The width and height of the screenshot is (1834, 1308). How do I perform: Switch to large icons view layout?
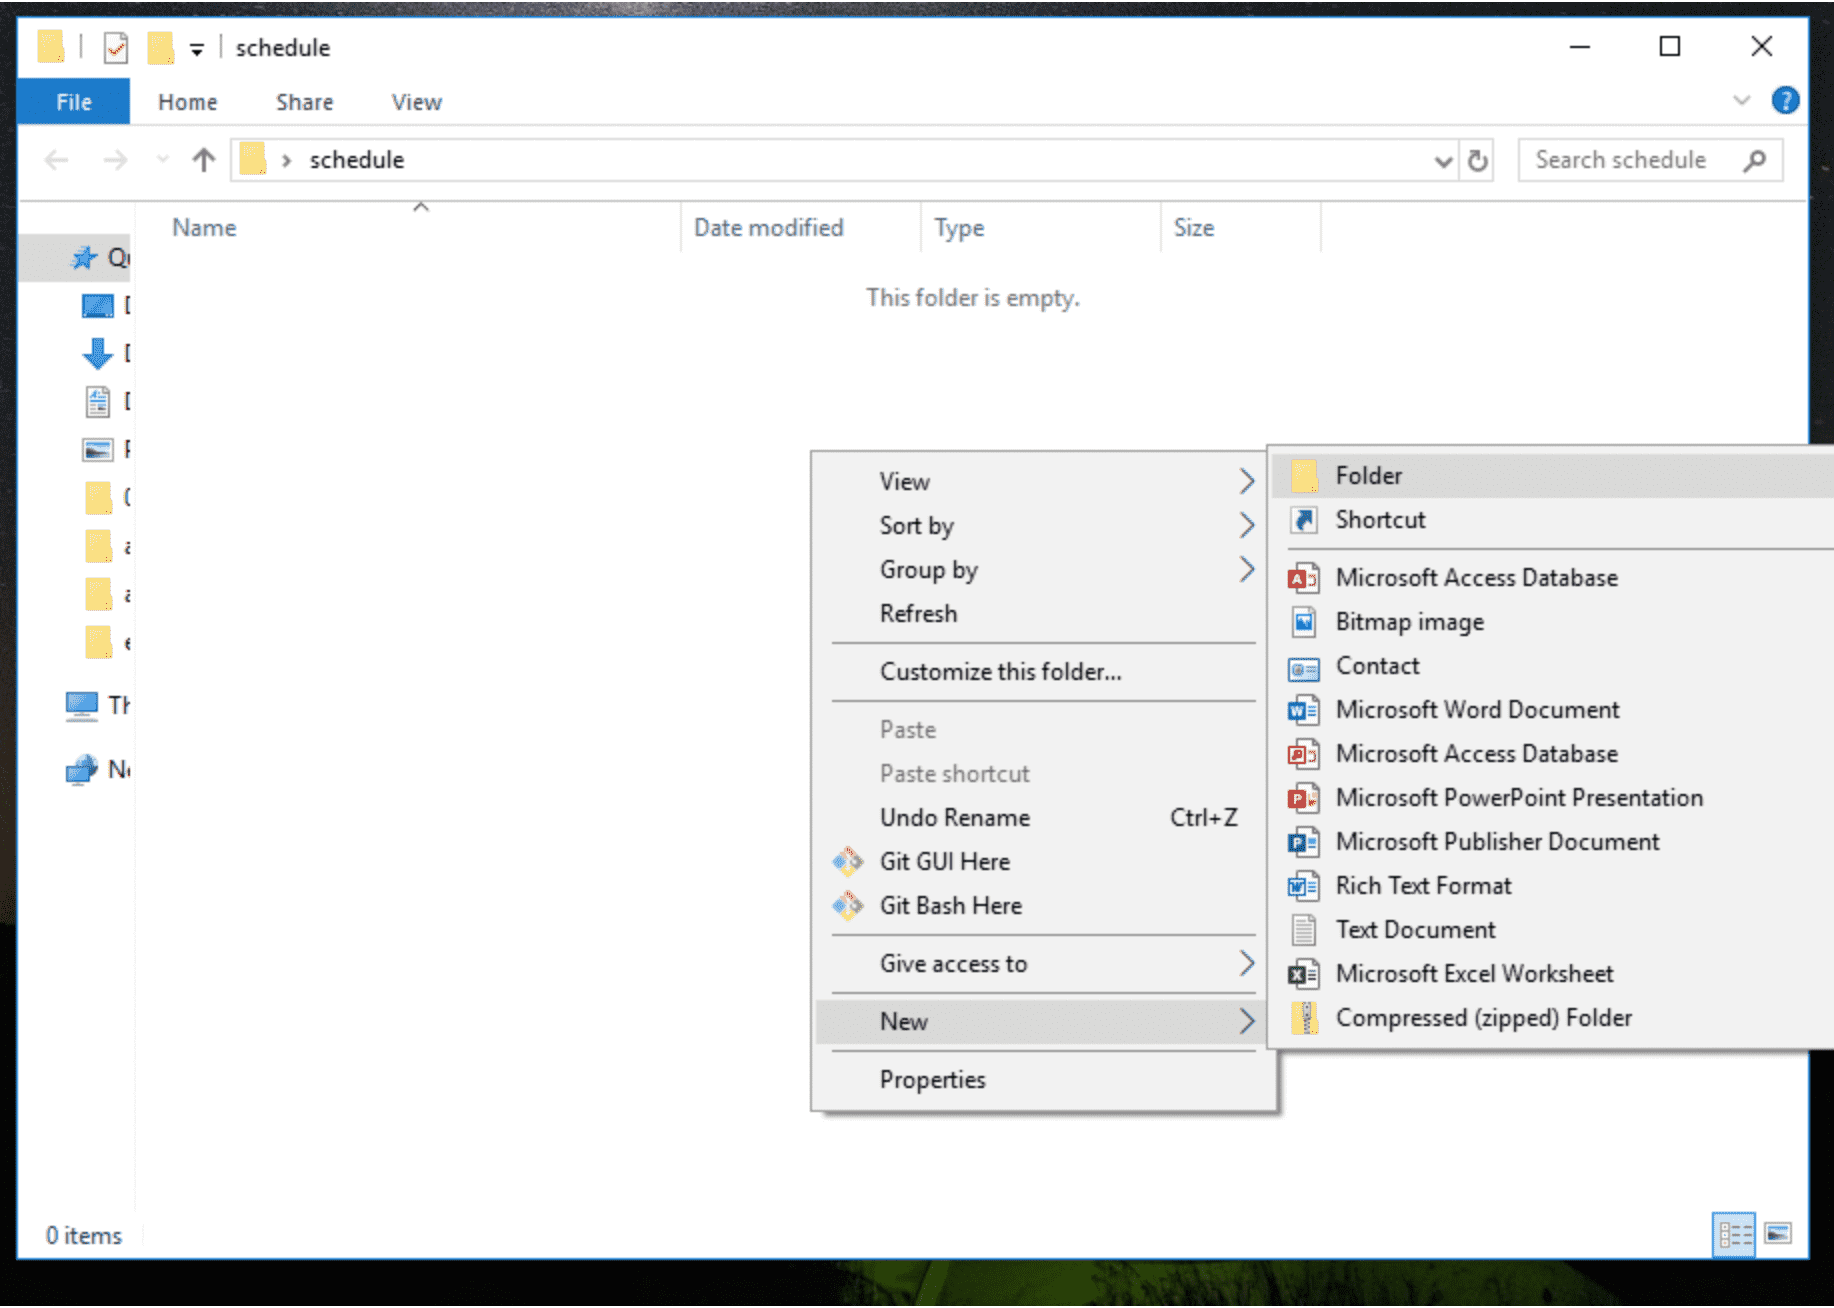pos(1778,1234)
